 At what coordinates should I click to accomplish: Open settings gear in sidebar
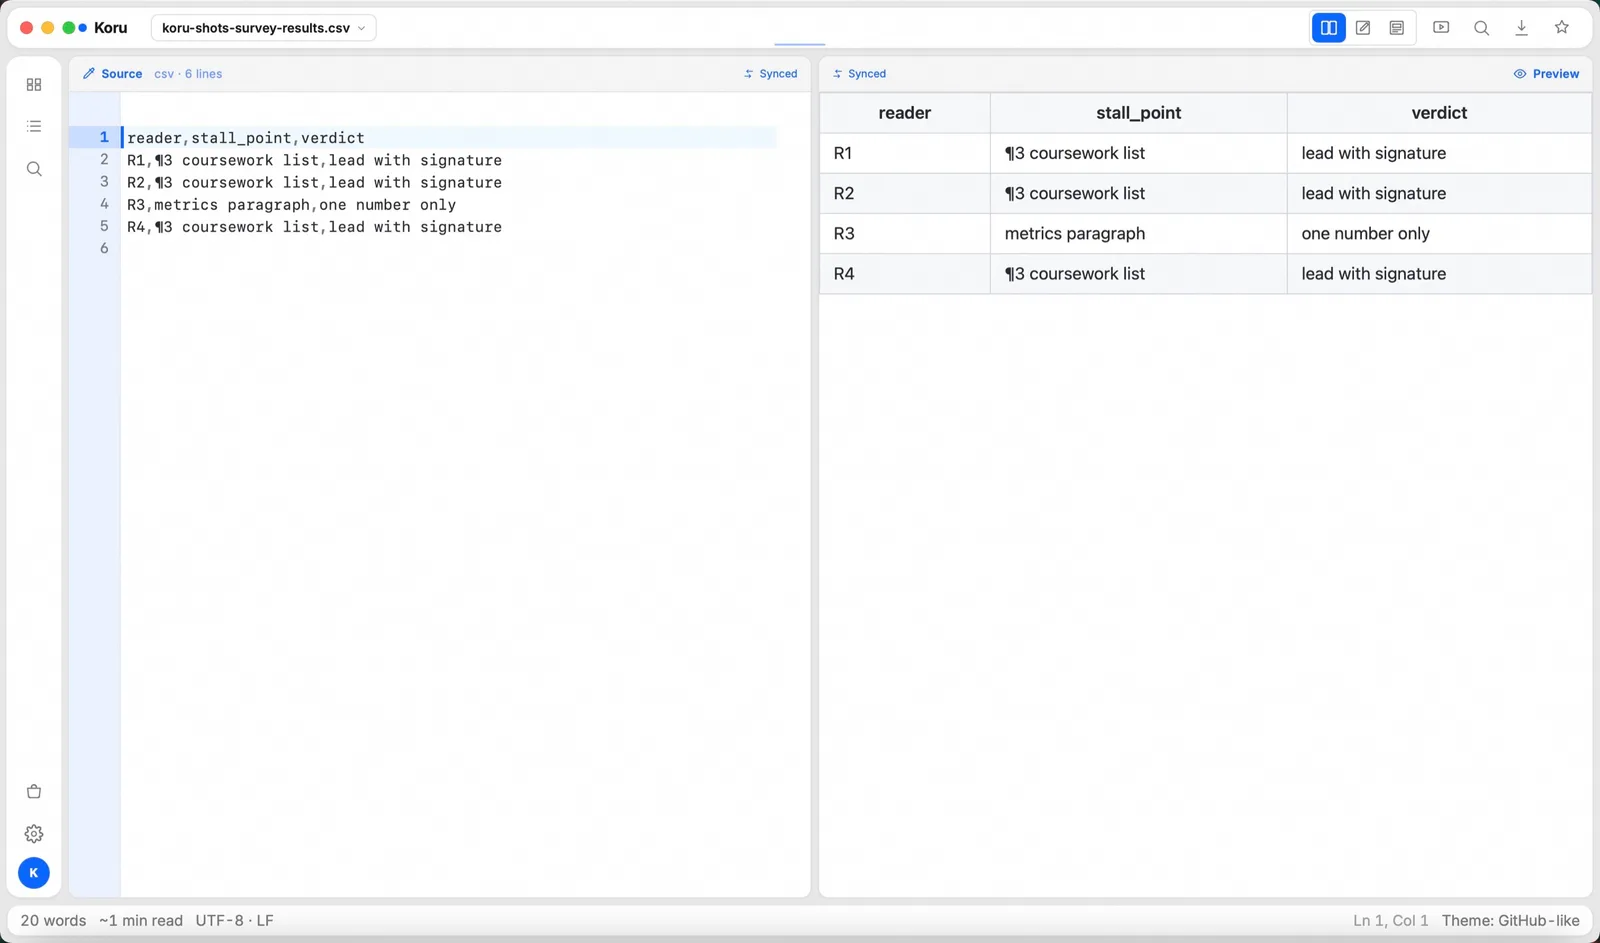click(x=34, y=834)
